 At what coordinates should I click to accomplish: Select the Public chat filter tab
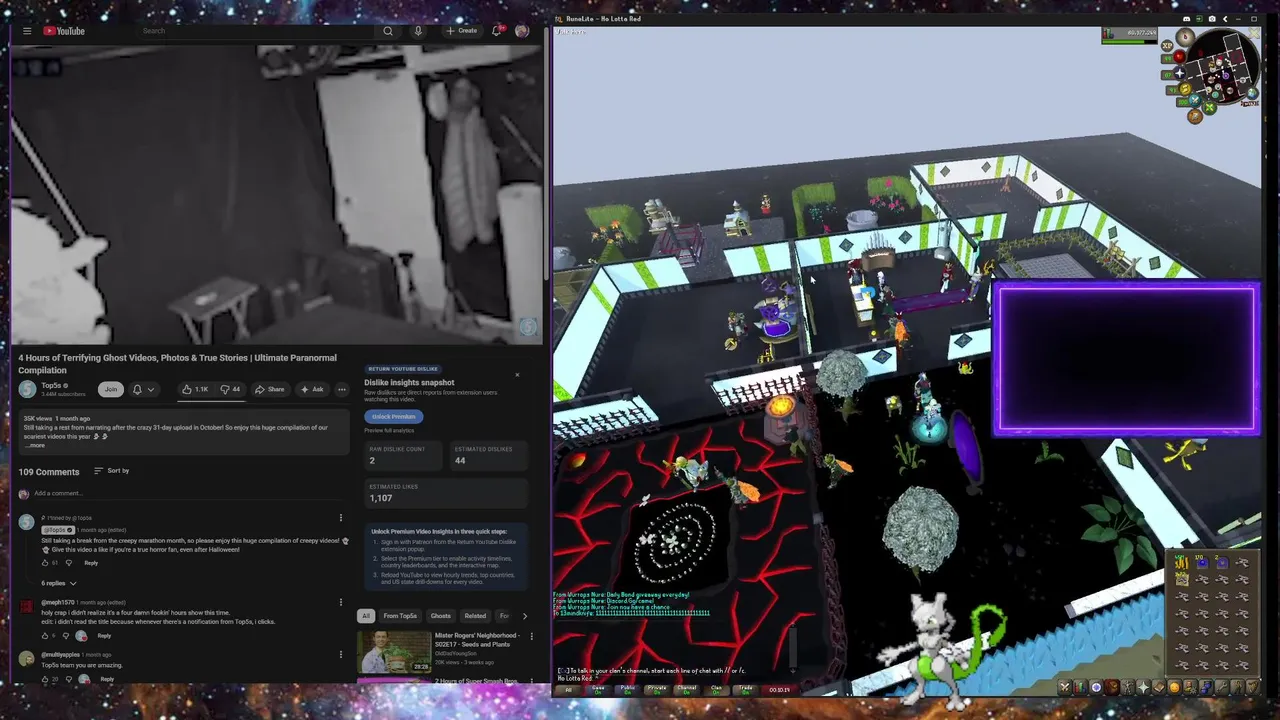(x=628, y=689)
